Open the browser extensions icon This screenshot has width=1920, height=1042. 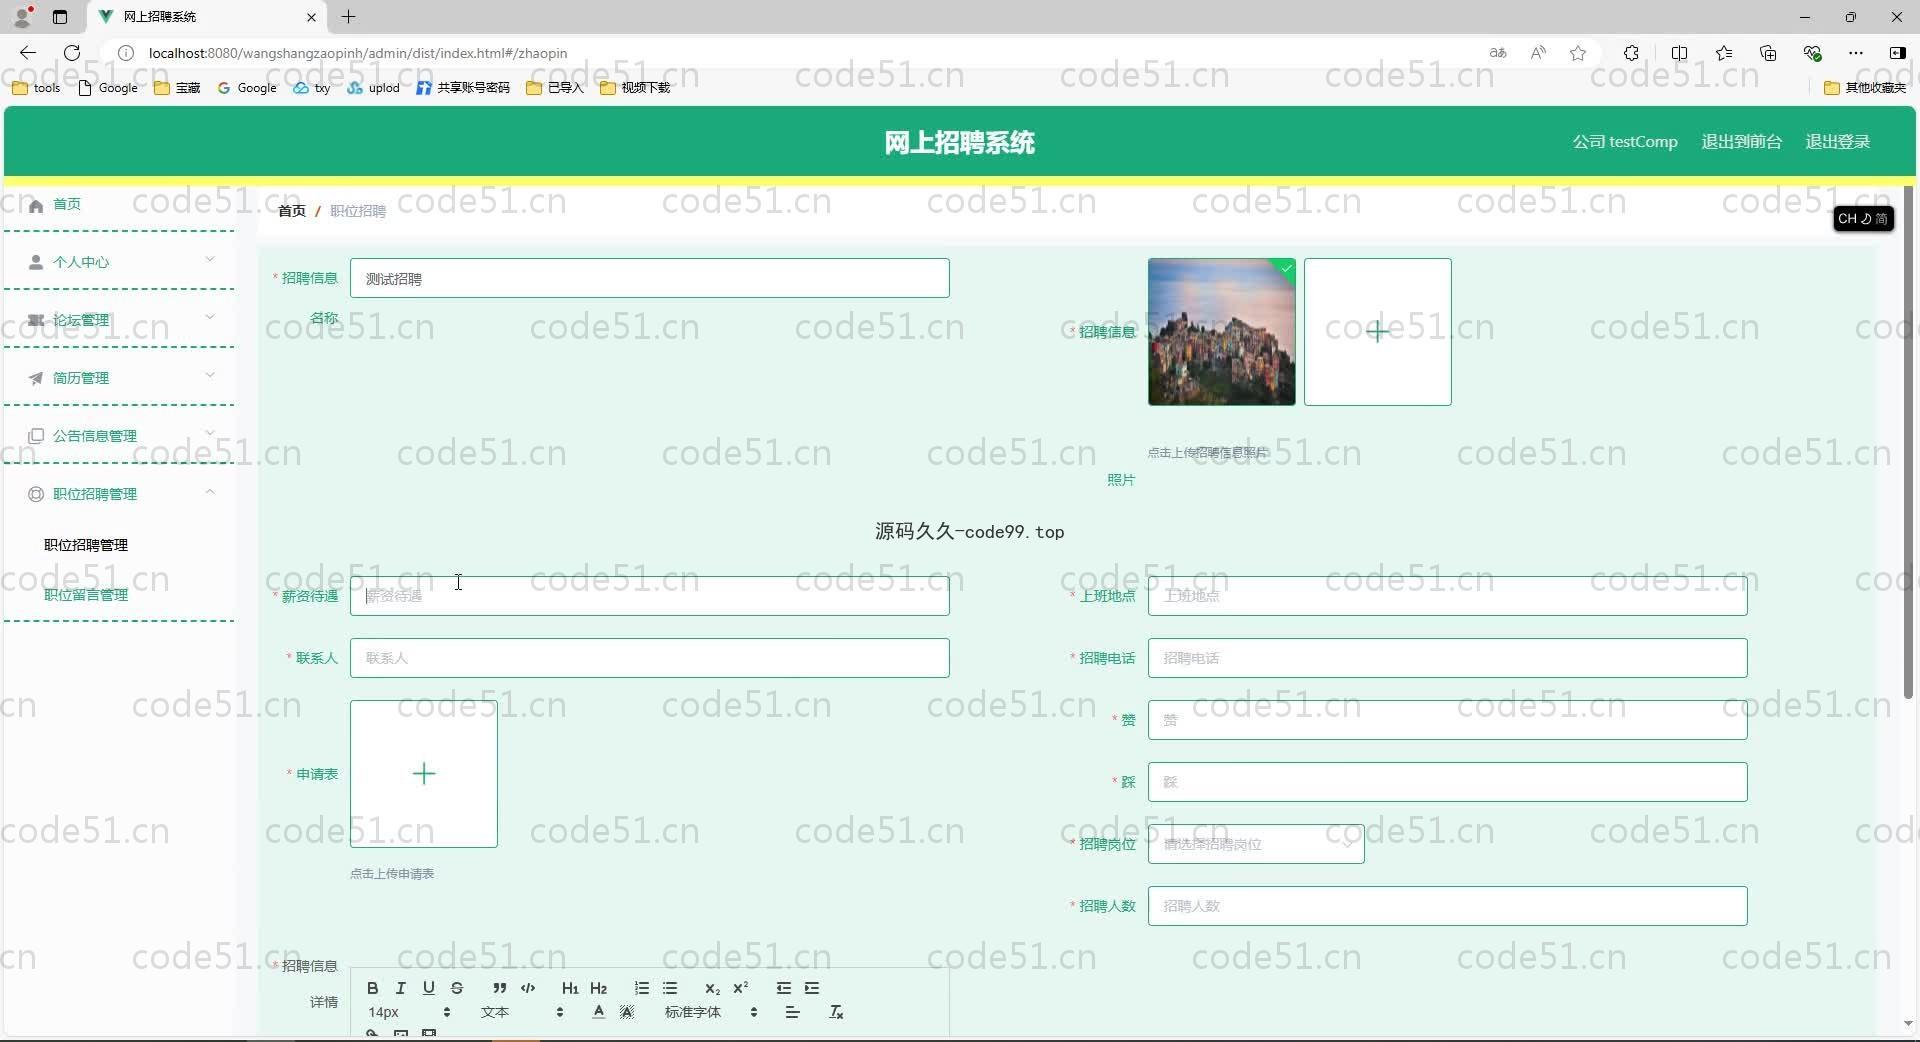point(1631,53)
